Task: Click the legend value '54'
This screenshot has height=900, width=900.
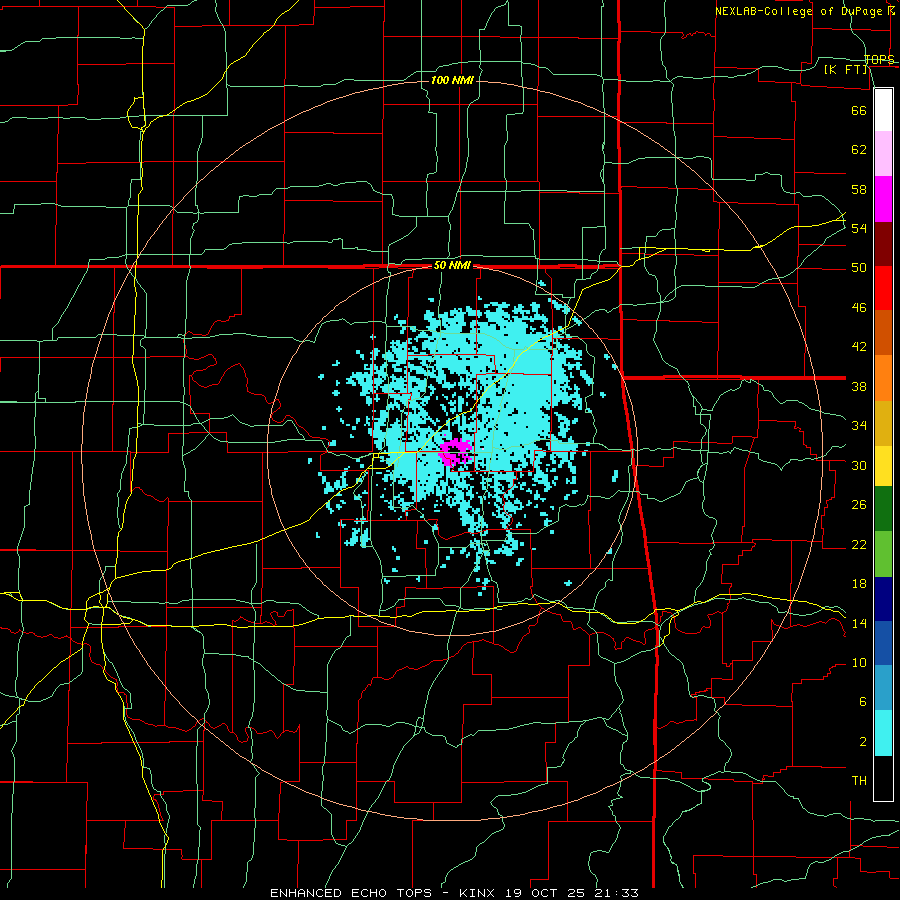Action: 859,228
